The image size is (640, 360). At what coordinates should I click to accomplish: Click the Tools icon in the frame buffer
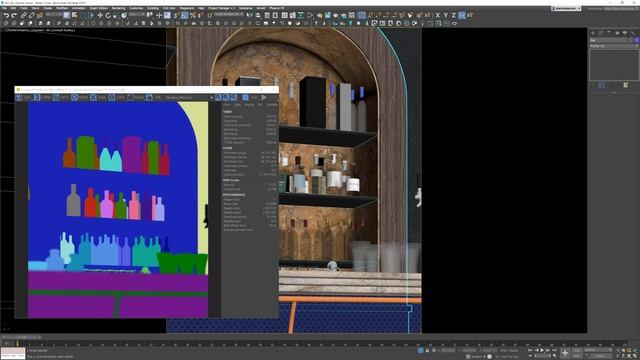(x=112, y=98)
